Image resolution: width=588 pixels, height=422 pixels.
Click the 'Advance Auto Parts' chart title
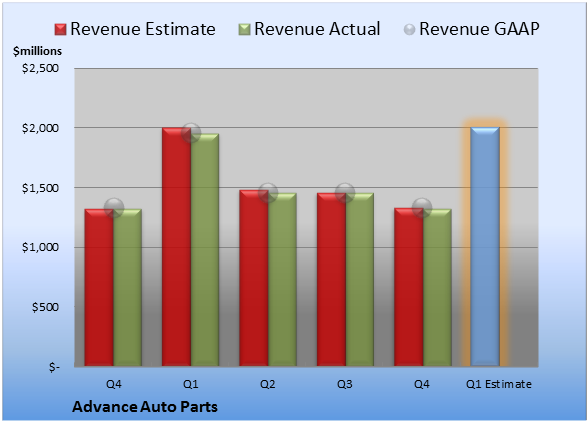click(145, 407)
